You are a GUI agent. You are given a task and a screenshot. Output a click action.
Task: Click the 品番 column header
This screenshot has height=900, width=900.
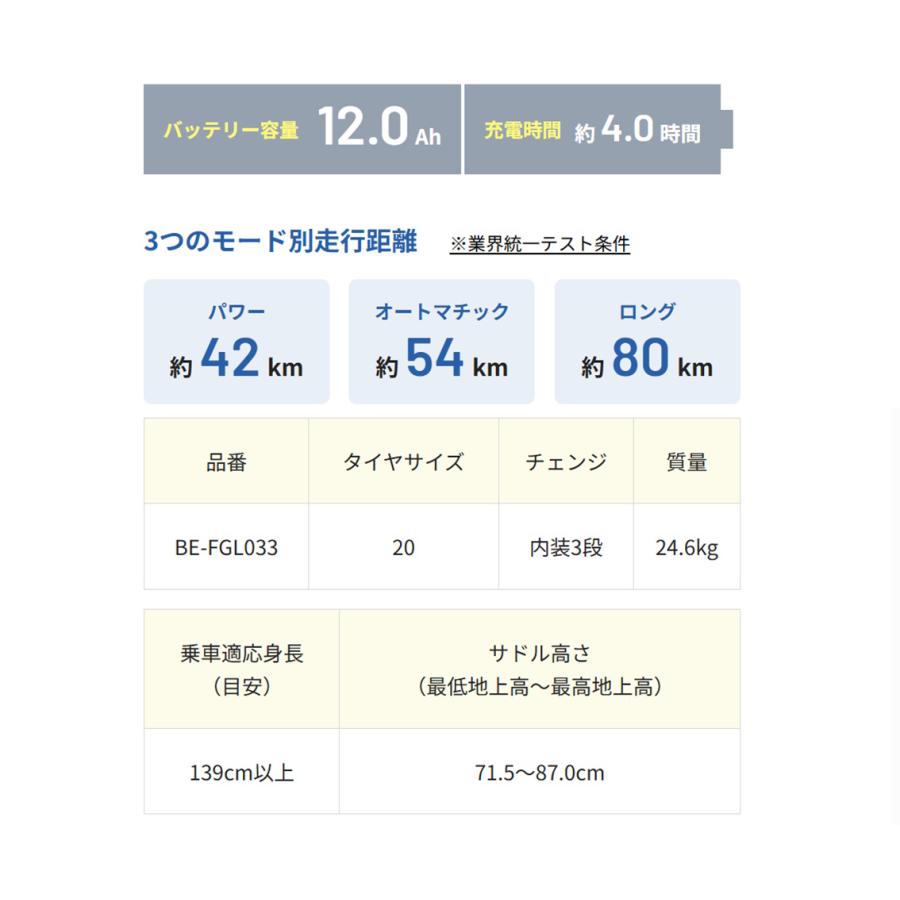[x=226, y=461]
